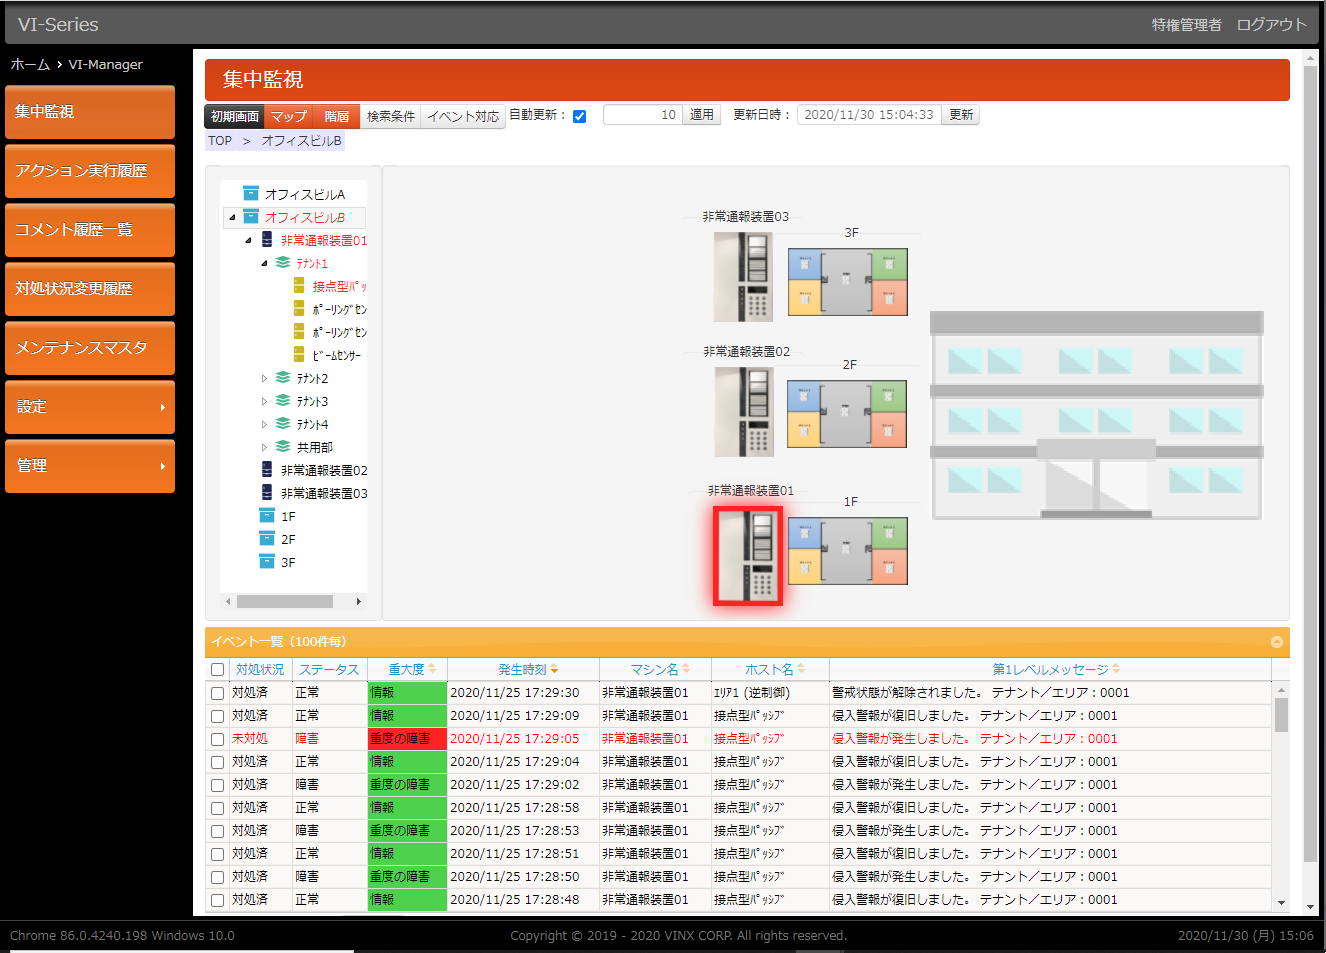Select the alarming 非常通報装置01 device image
Screen dimensions: 1326x953
(748, 556)
